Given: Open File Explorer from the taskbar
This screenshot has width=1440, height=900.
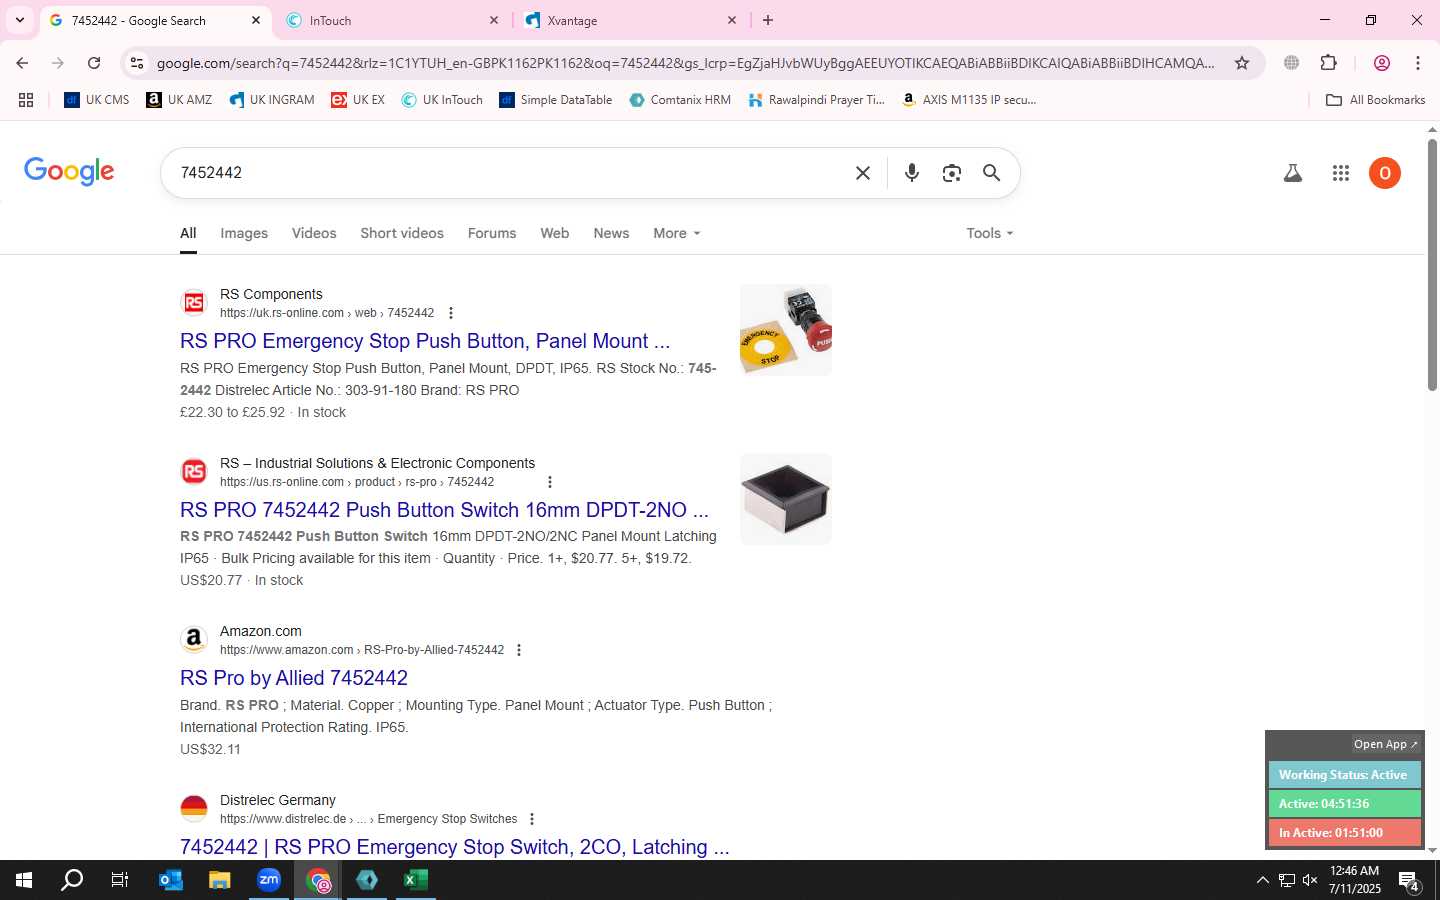Looking at the screenshot, I should [x=220, y=880].
